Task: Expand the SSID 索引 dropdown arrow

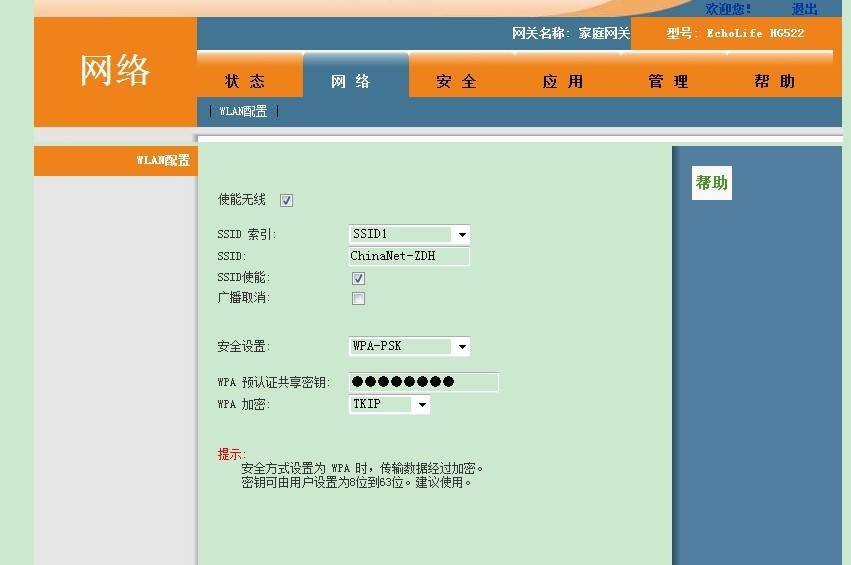Action: (x=462, y=234)
